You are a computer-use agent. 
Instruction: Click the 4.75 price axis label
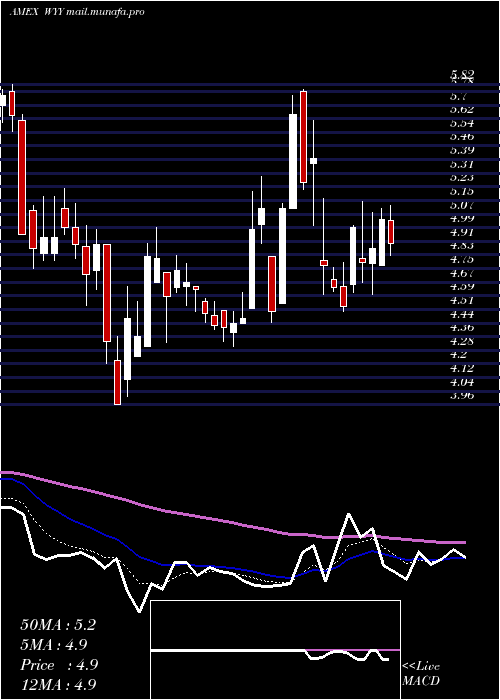click(x=462, y=259)
